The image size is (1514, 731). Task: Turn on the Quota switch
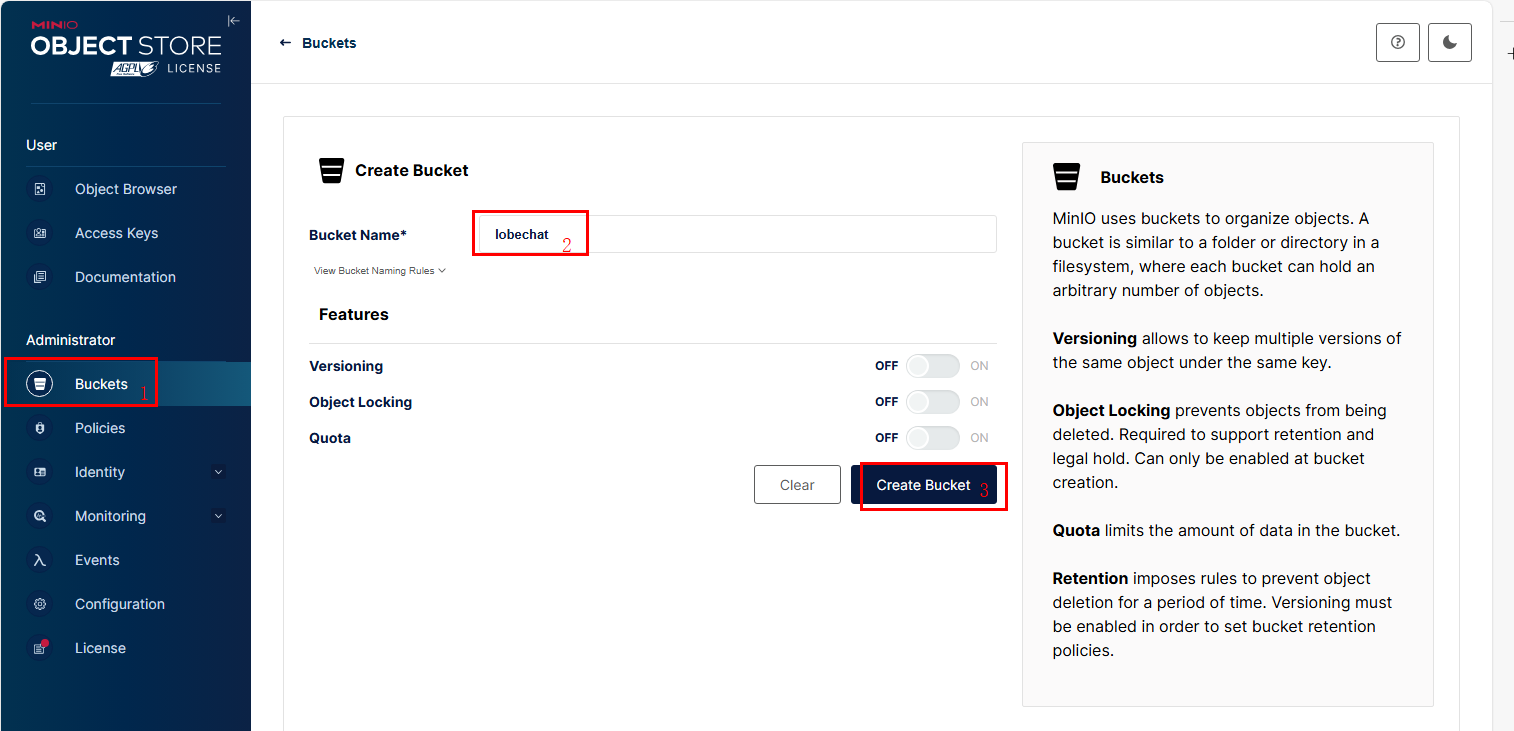tap(932, 438)
